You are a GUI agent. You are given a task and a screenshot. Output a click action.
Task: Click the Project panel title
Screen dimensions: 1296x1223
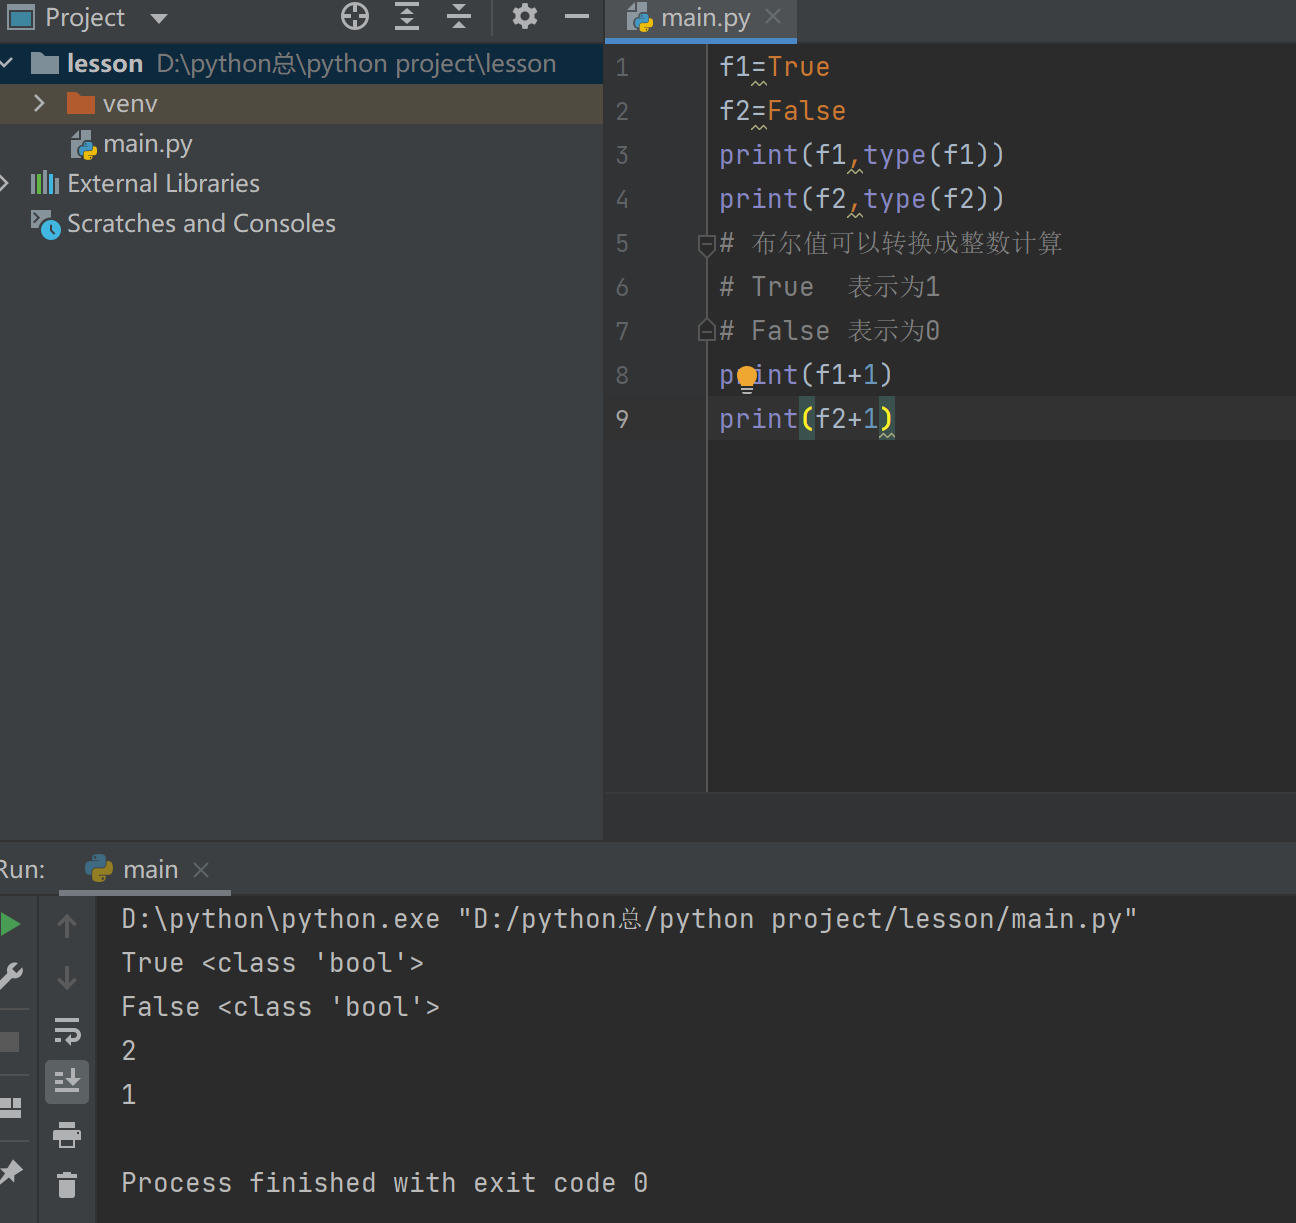pos(85,17)
